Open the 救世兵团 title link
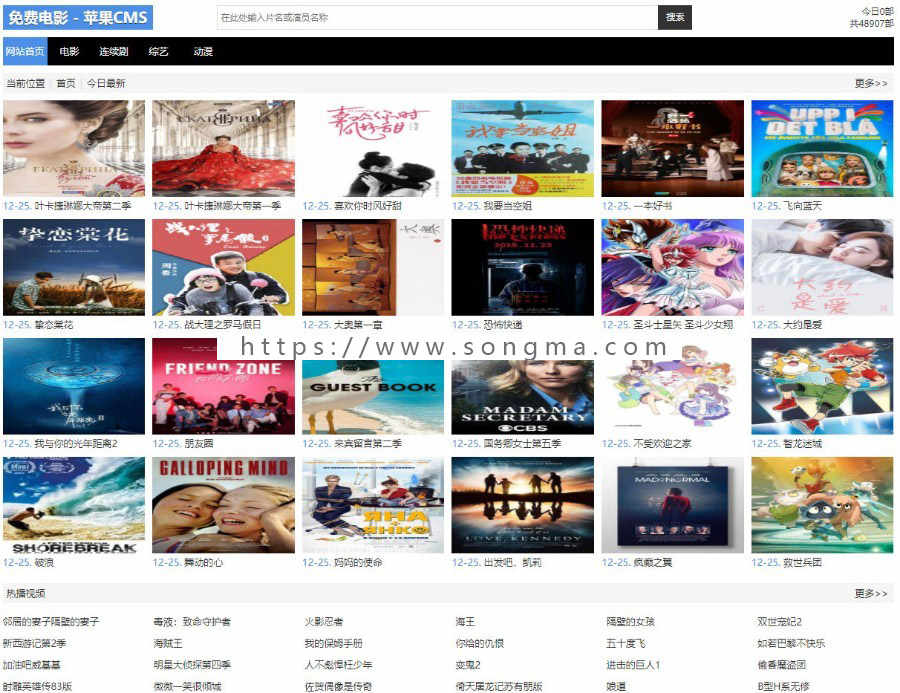The height and width of the screenshot is (693, 900). point(802,563)
